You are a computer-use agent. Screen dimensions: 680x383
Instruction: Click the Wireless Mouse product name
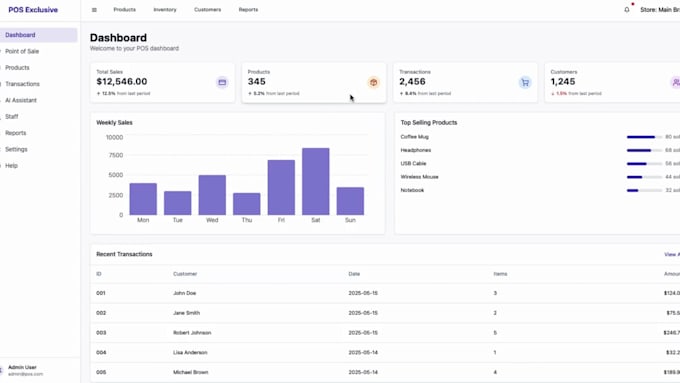(419, 177)
